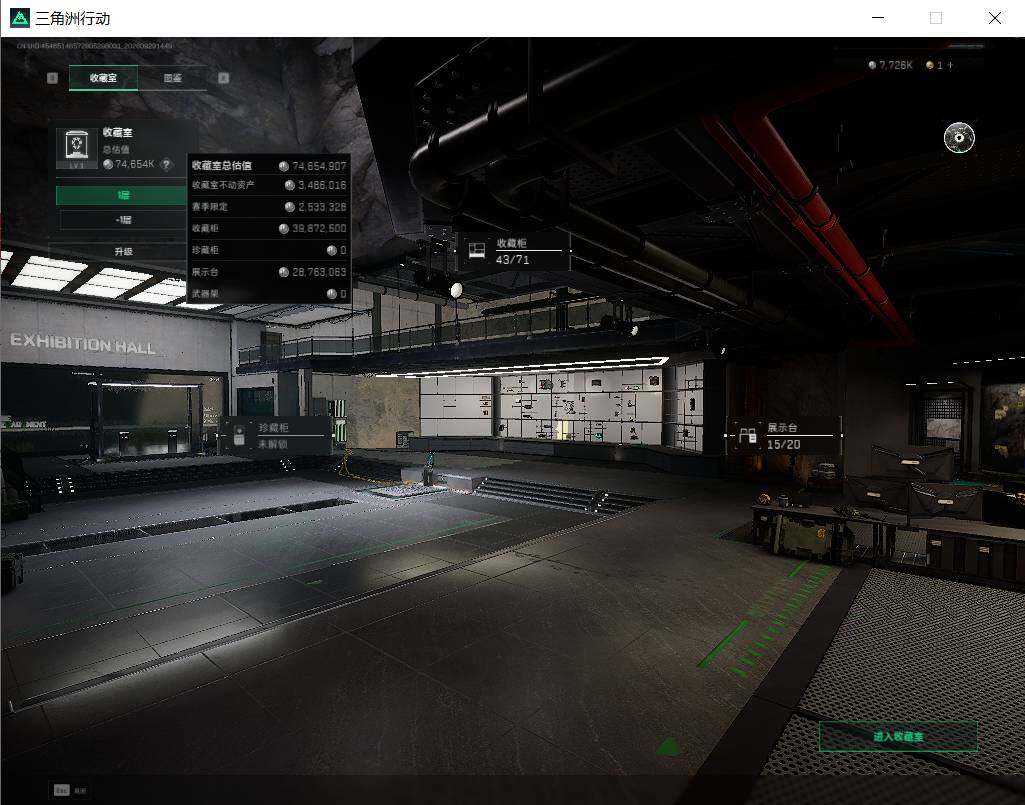This screenshot has width=1025, height=805.
Task: Click the gold coin currency icon
Action: pyautogui.click(x=930, y=65)
